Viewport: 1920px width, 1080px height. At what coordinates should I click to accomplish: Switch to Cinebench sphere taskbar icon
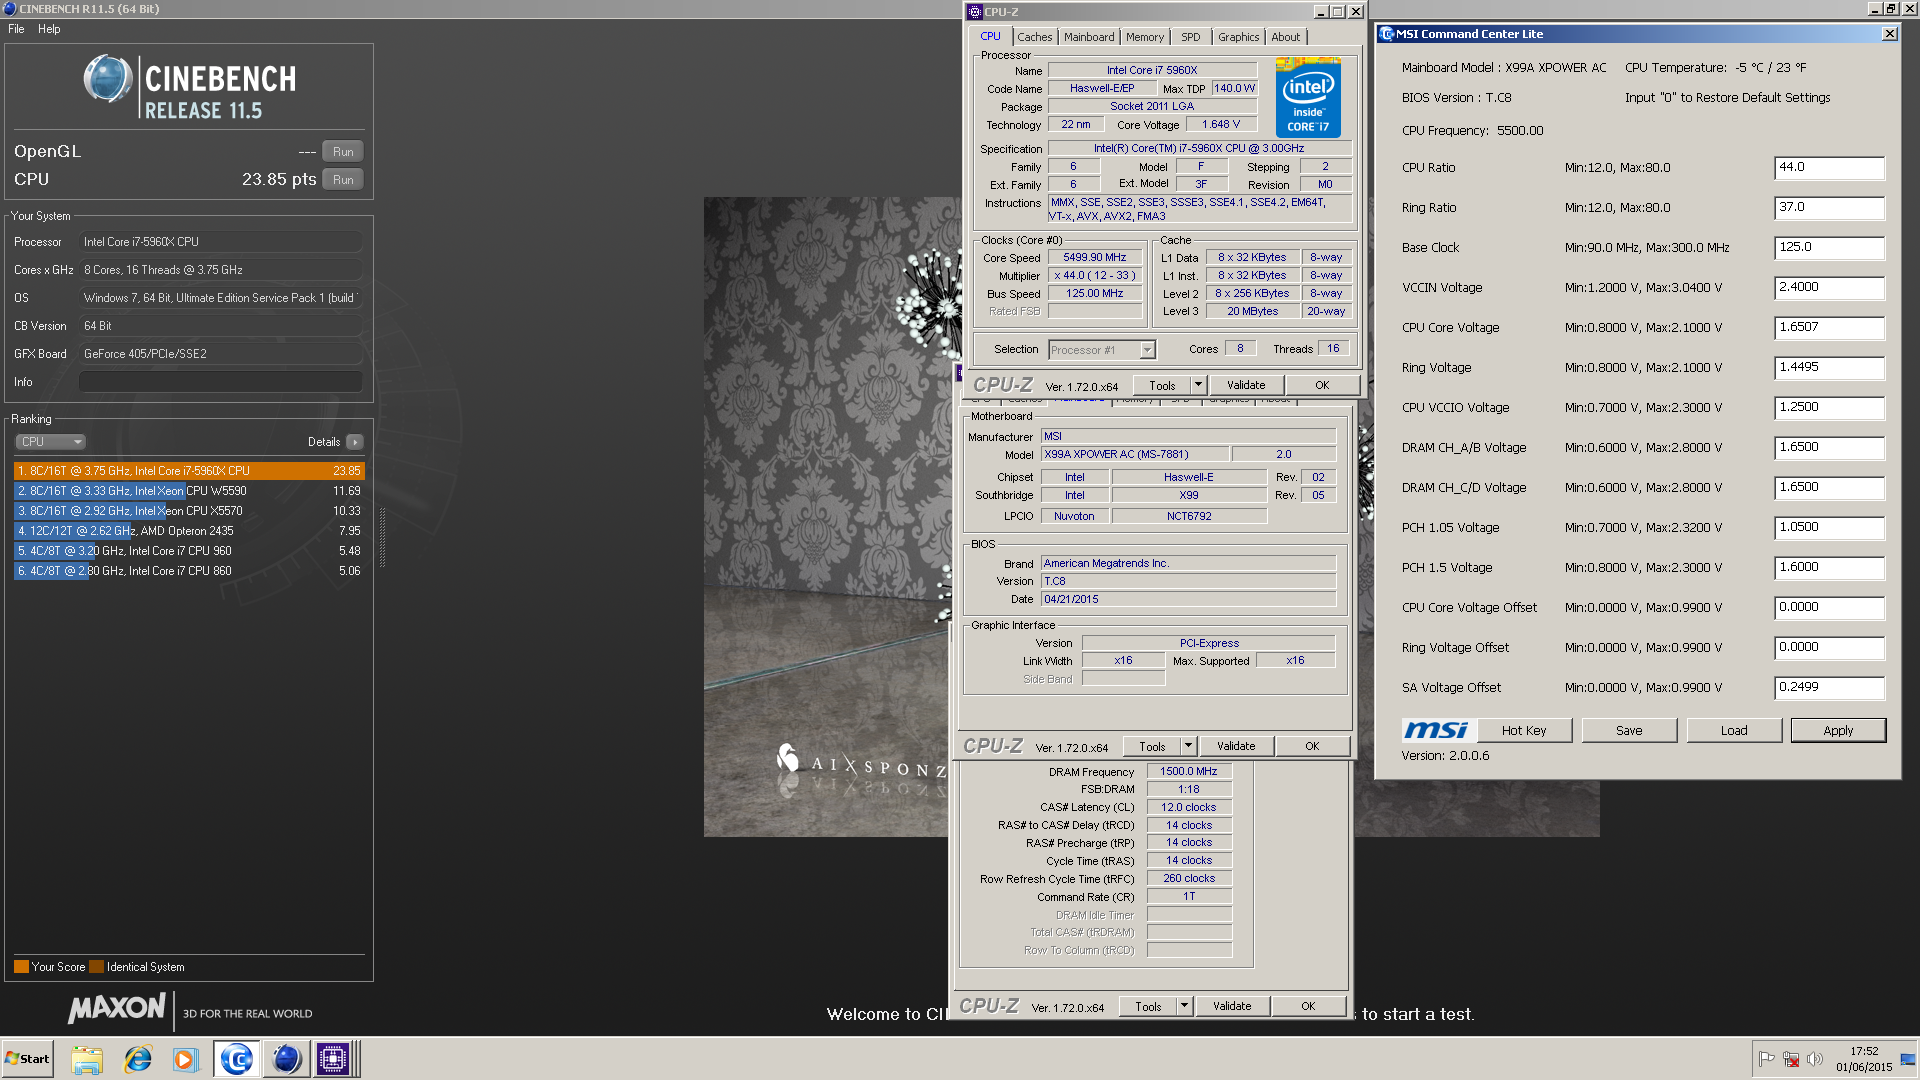[x=286, y=1059]
